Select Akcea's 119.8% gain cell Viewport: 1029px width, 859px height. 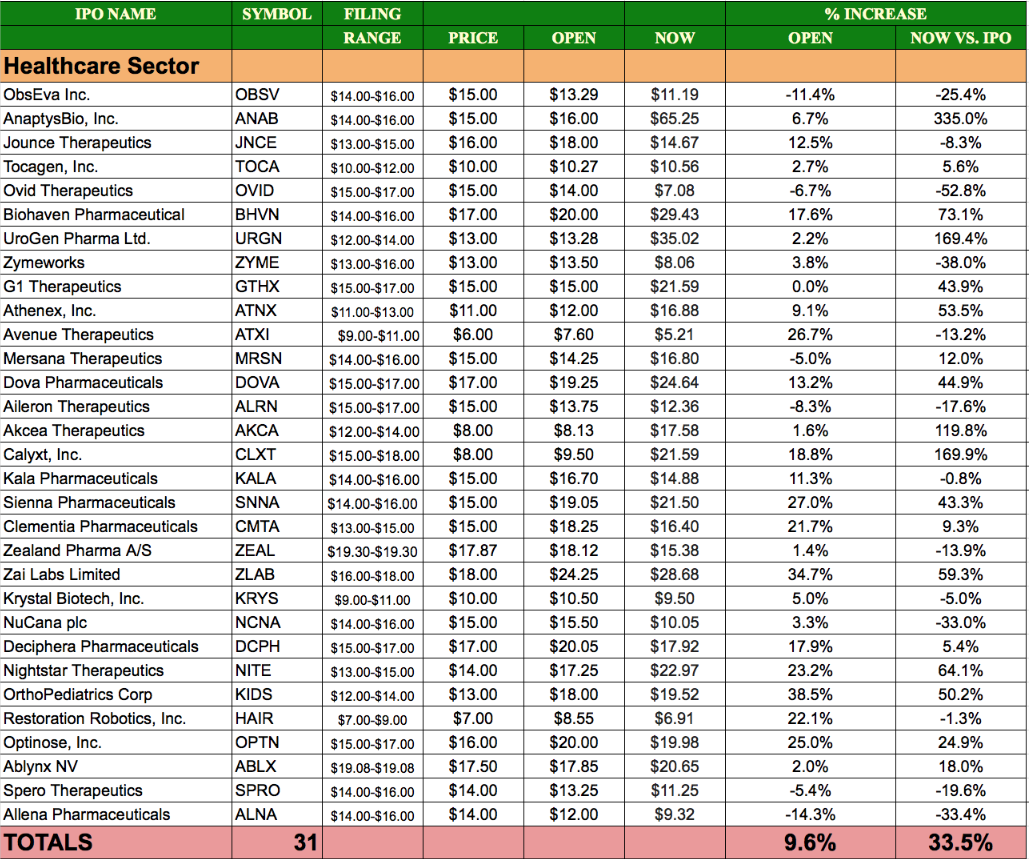click(960, 430)
